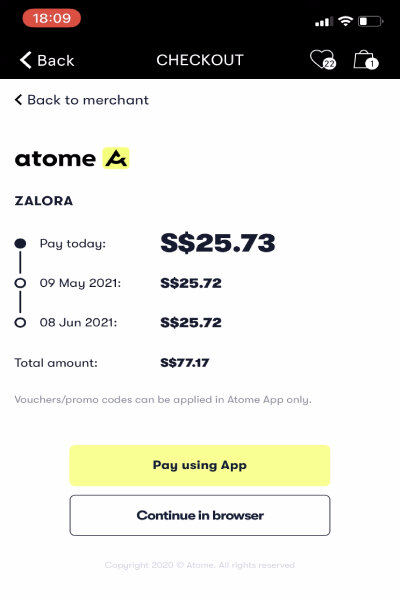Viewport: 400px width, 600px height.
Task: Open the wishlist heart icon
Action: click(322, 60)
